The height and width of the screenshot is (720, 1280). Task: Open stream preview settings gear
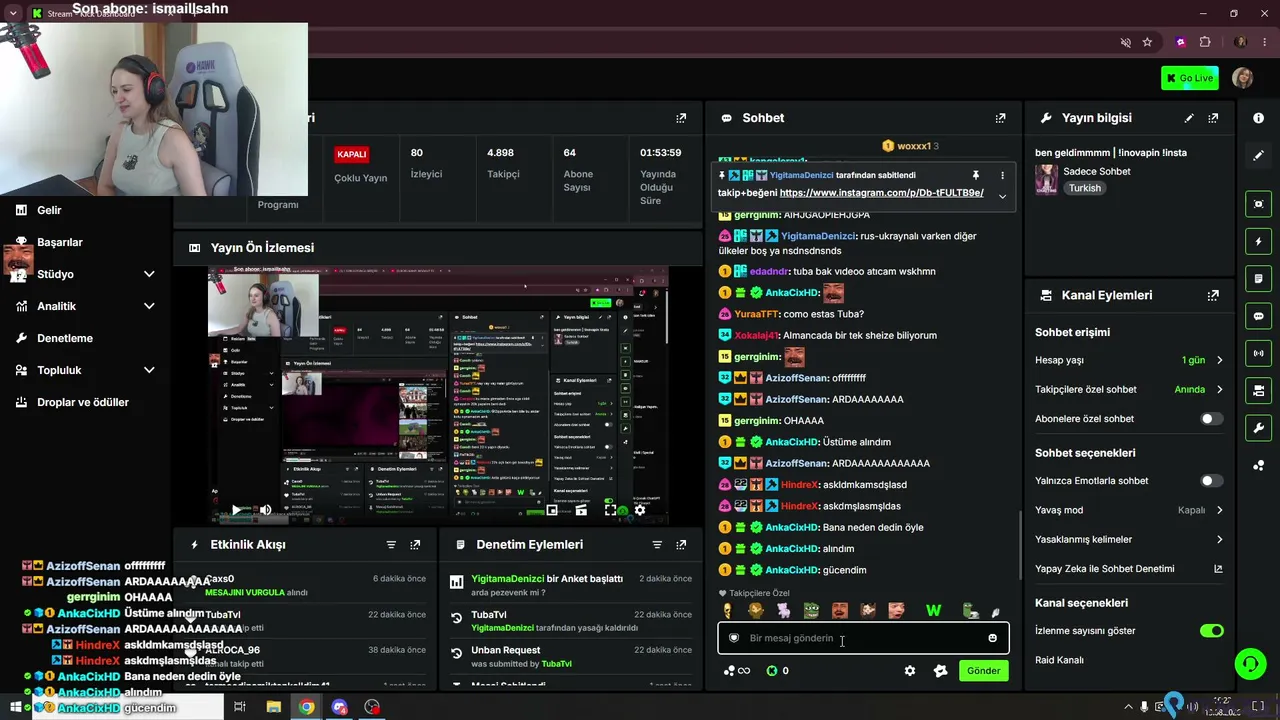pos(640,510)
